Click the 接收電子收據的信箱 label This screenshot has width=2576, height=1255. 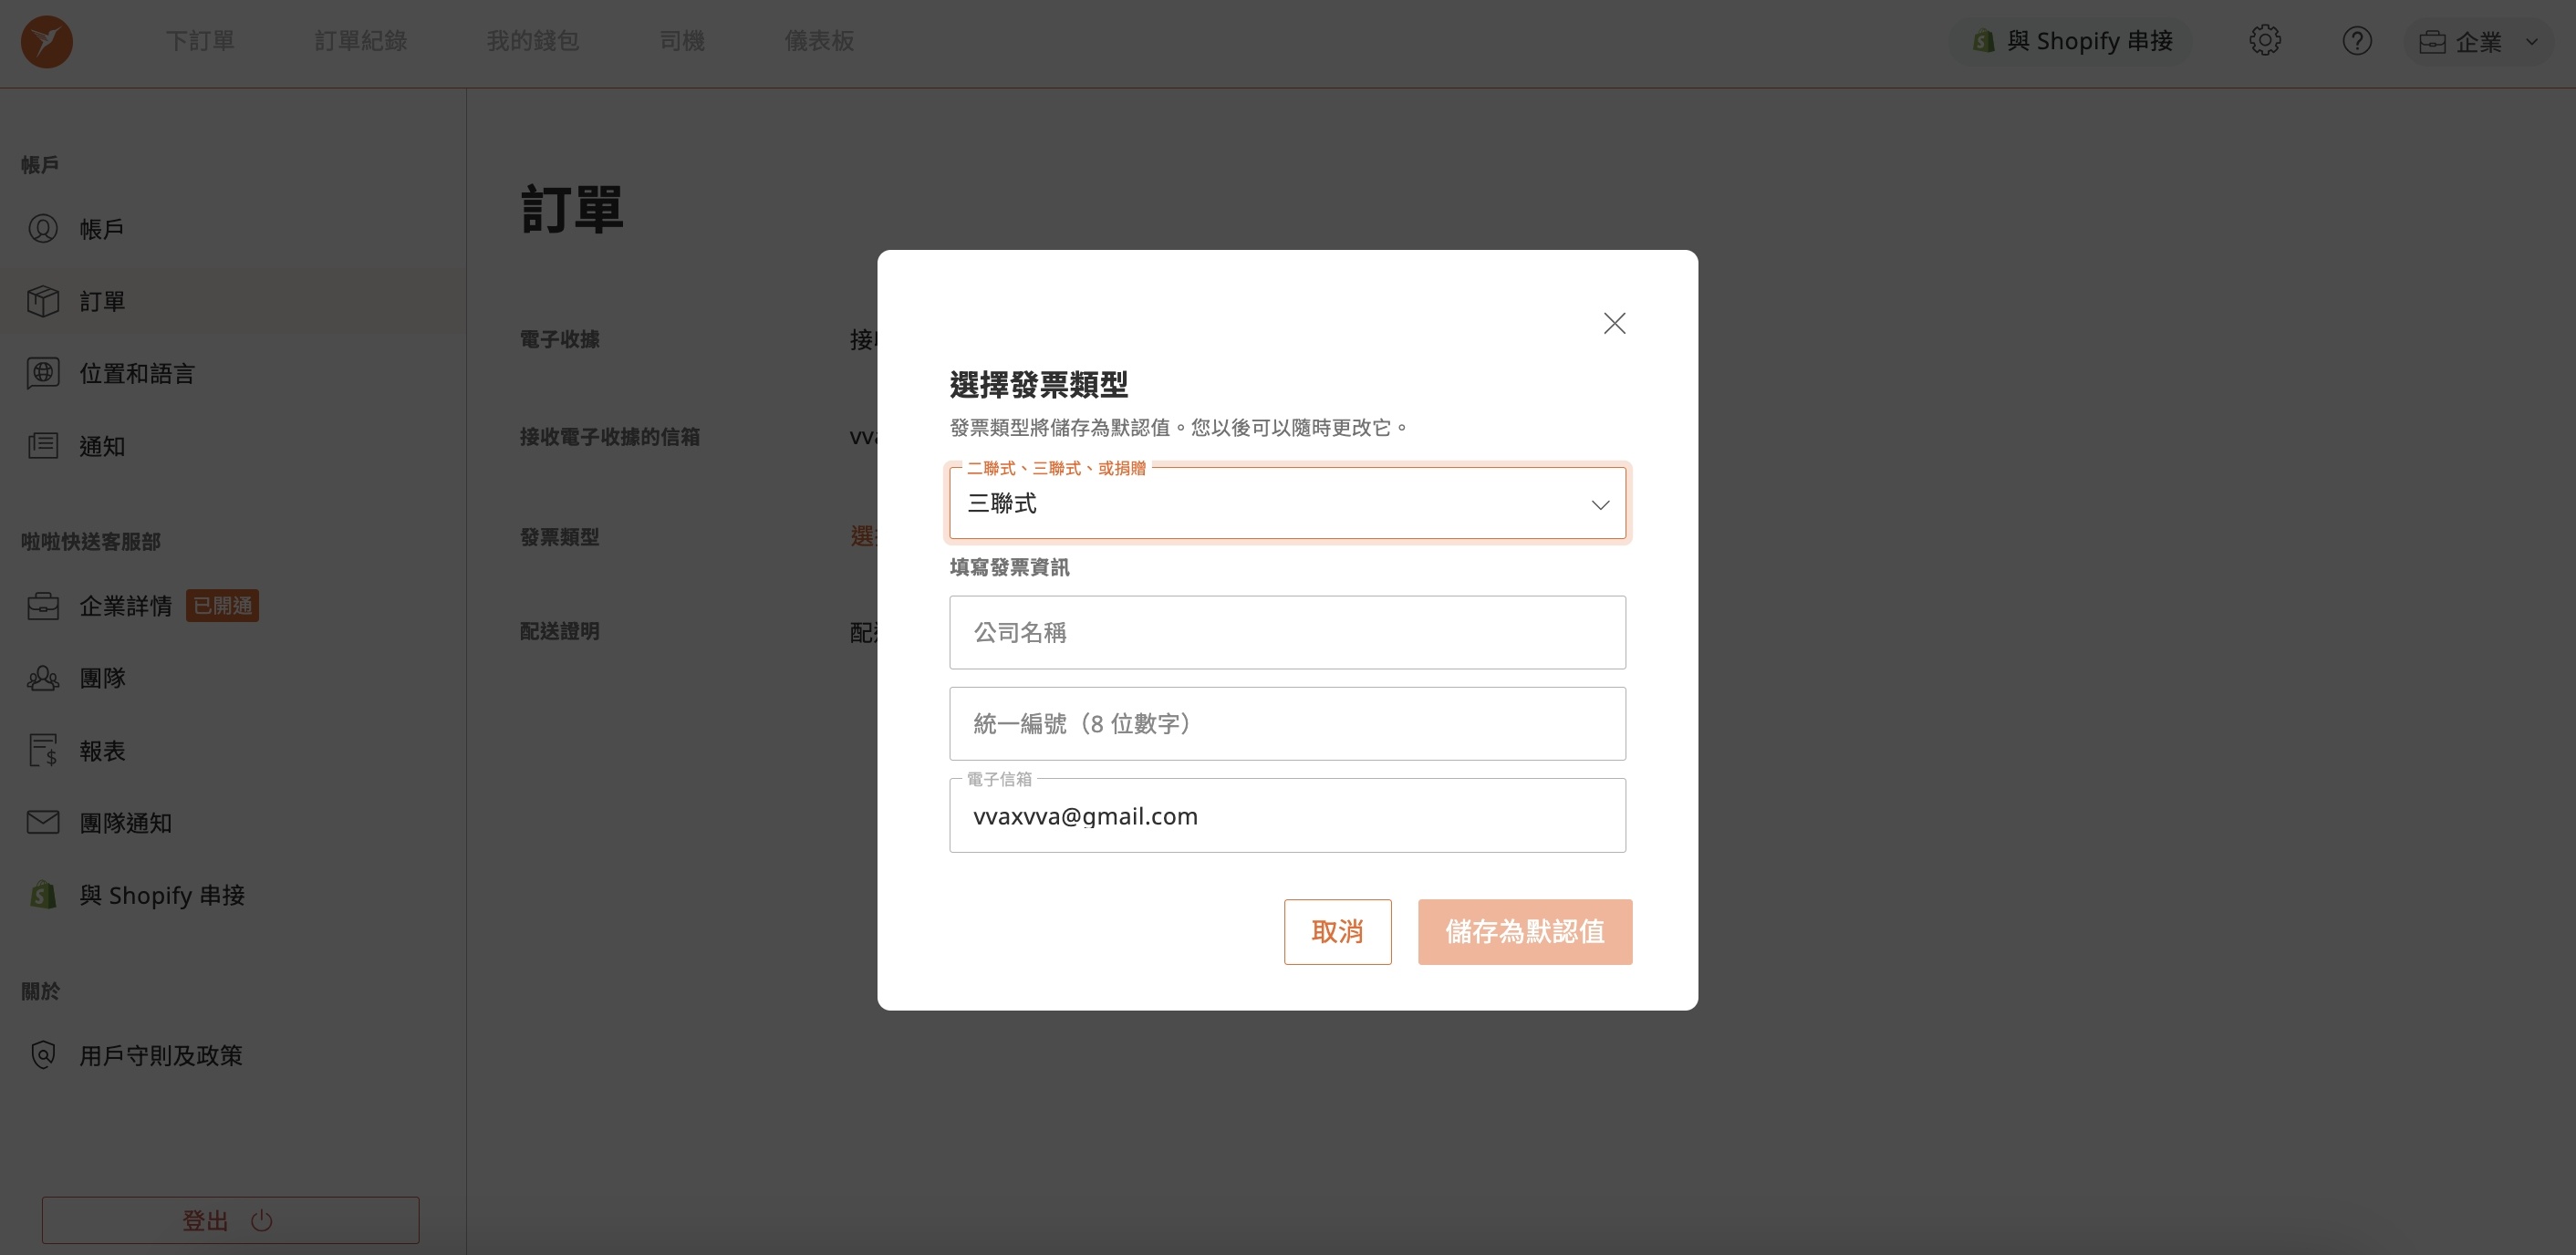click(610, 437)
